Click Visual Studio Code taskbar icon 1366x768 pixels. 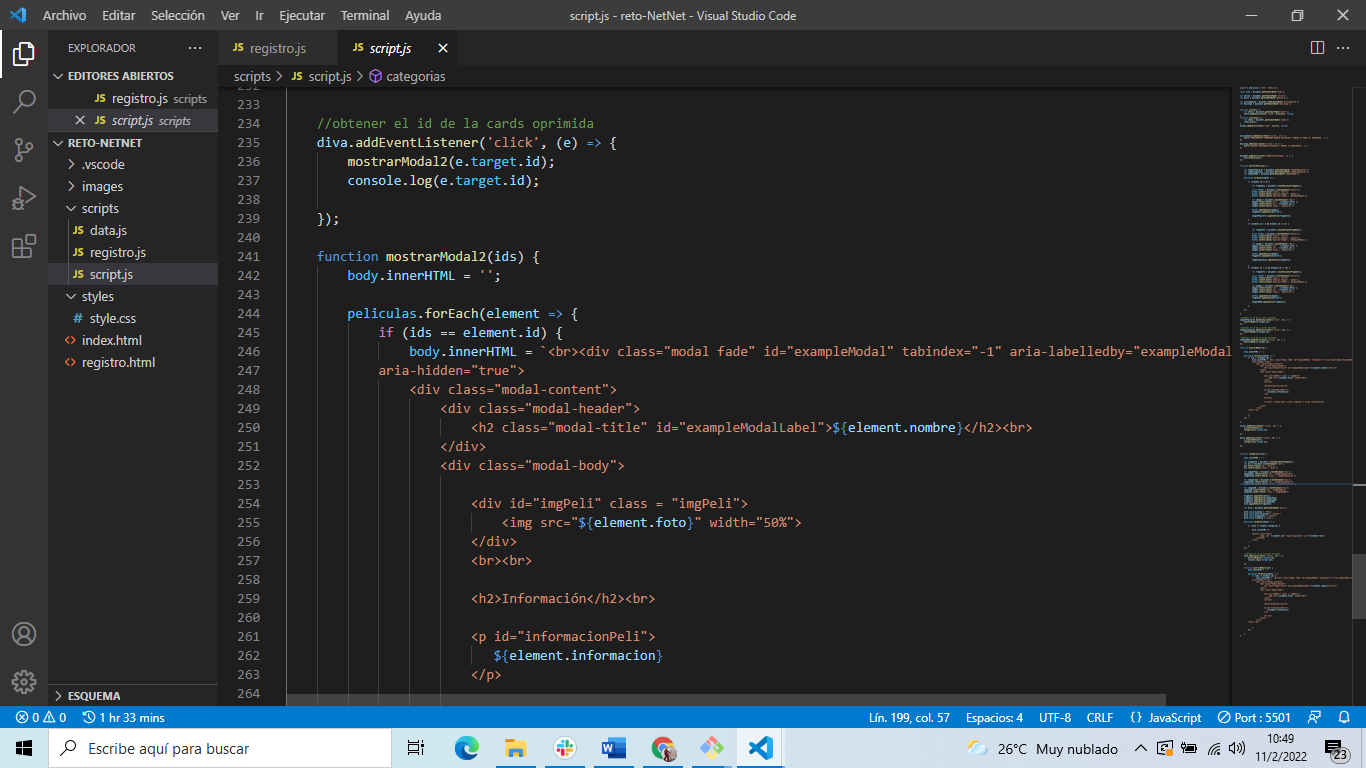pos(761,748)
